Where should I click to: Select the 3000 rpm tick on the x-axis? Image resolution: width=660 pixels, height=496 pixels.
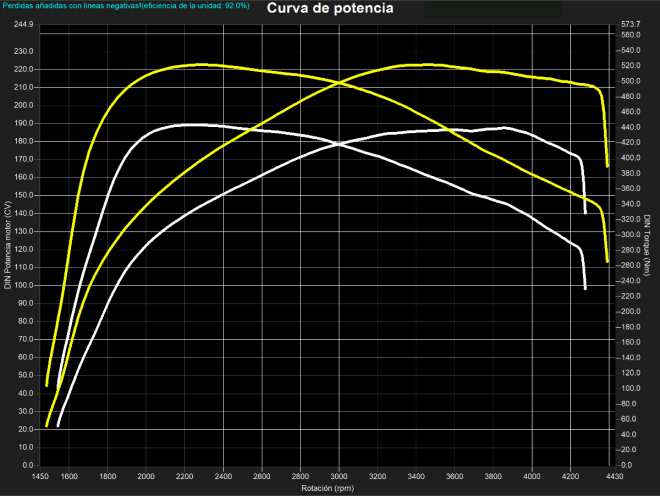[x=339, y=477]
